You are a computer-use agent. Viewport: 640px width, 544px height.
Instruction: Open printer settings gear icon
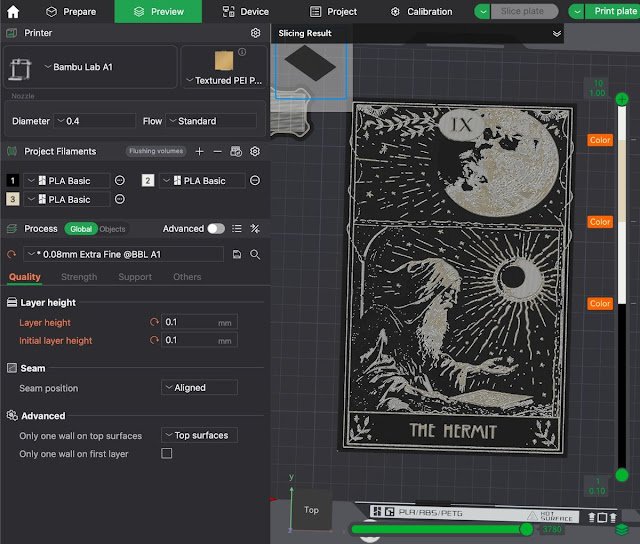pos(255,33)
